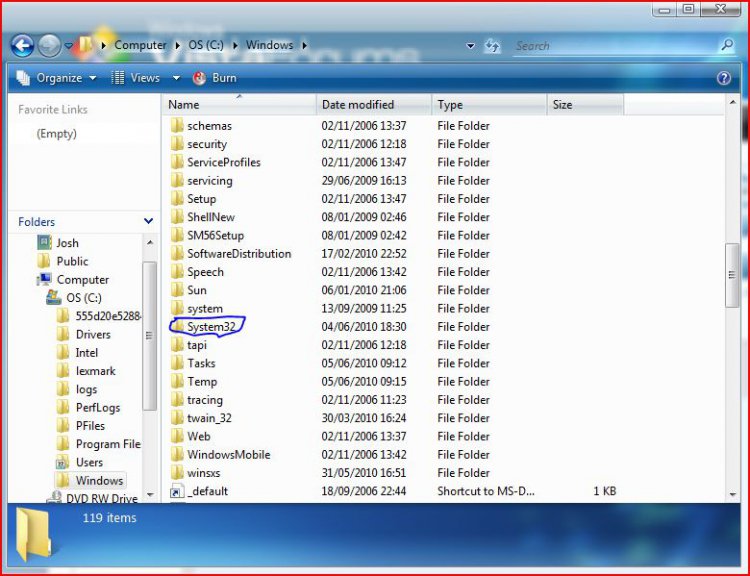This screenshot has width=750, height=576.
Task: Collapse the Folders pane chevron
Action: click(148, 221)
